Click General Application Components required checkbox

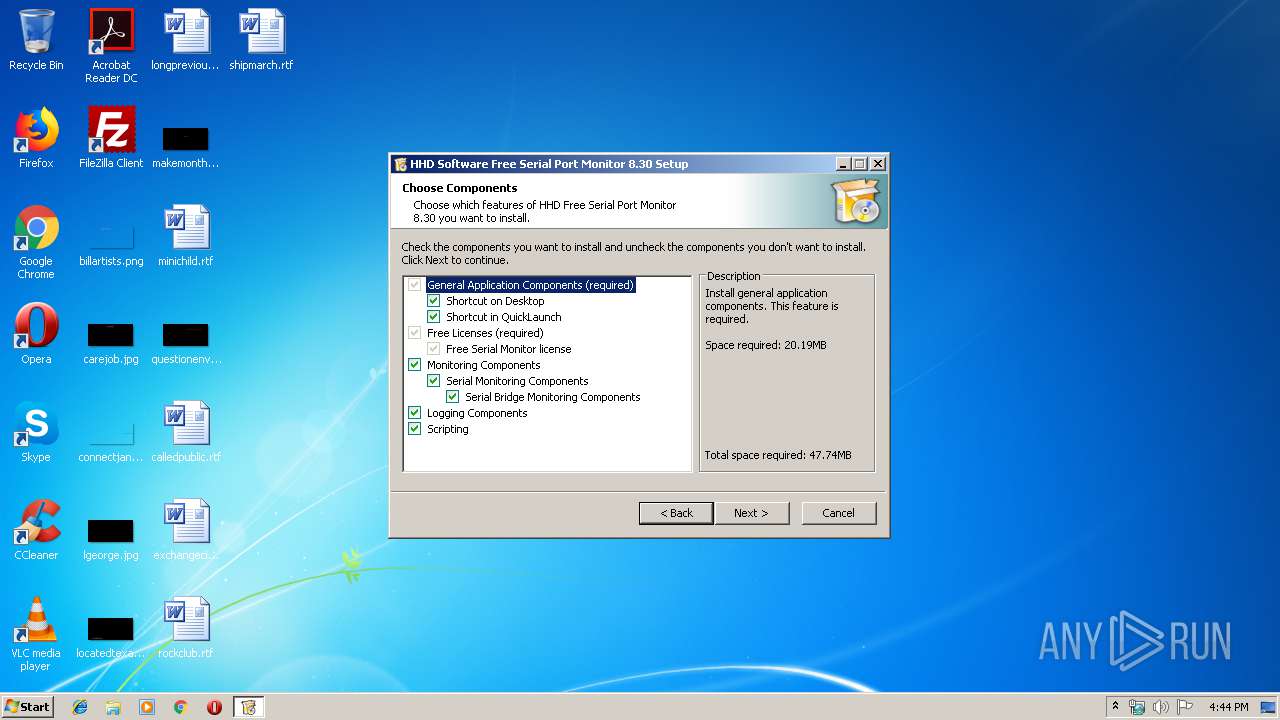coord(414,285)
